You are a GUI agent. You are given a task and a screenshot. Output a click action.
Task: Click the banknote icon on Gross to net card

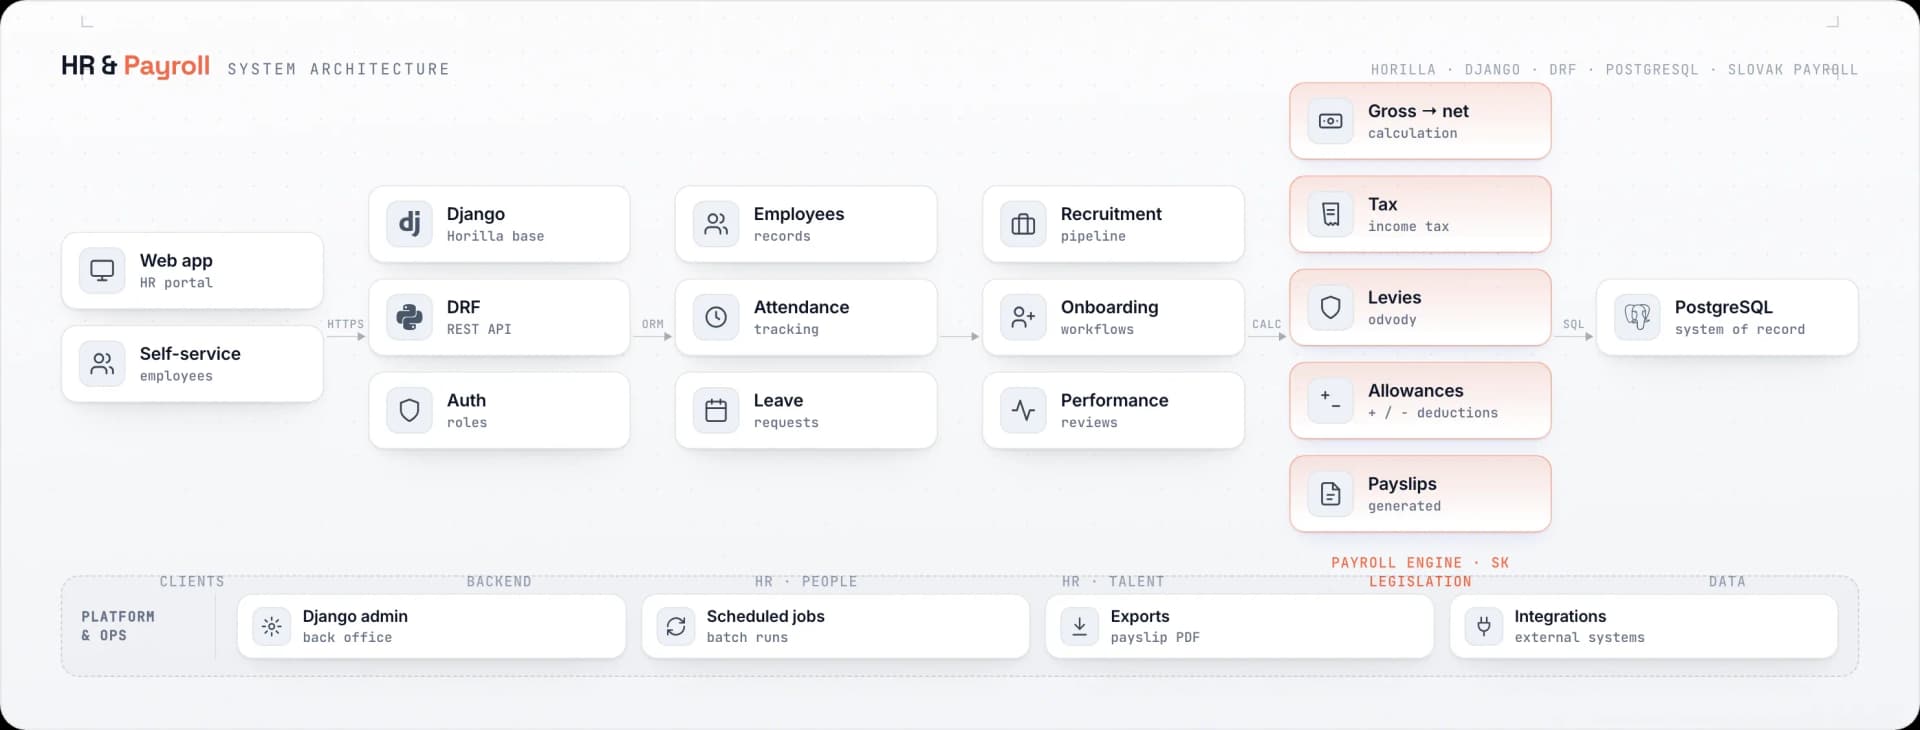click(x=1330, y=121)
